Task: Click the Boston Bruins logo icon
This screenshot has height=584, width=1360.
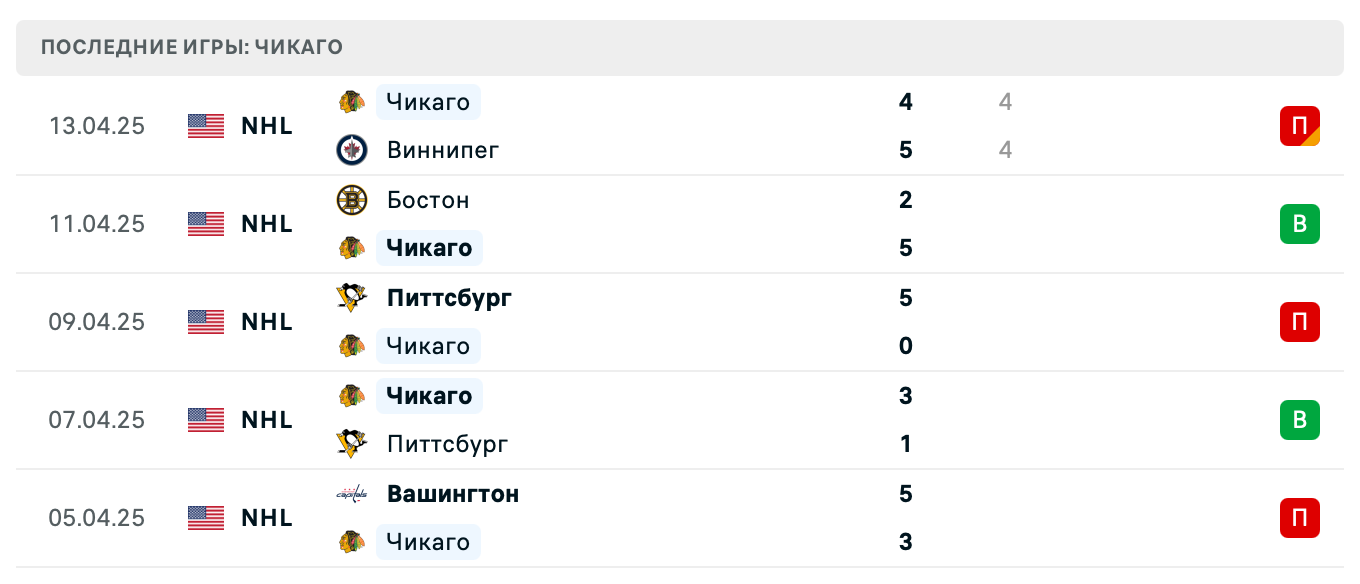Action: [351, 200]
